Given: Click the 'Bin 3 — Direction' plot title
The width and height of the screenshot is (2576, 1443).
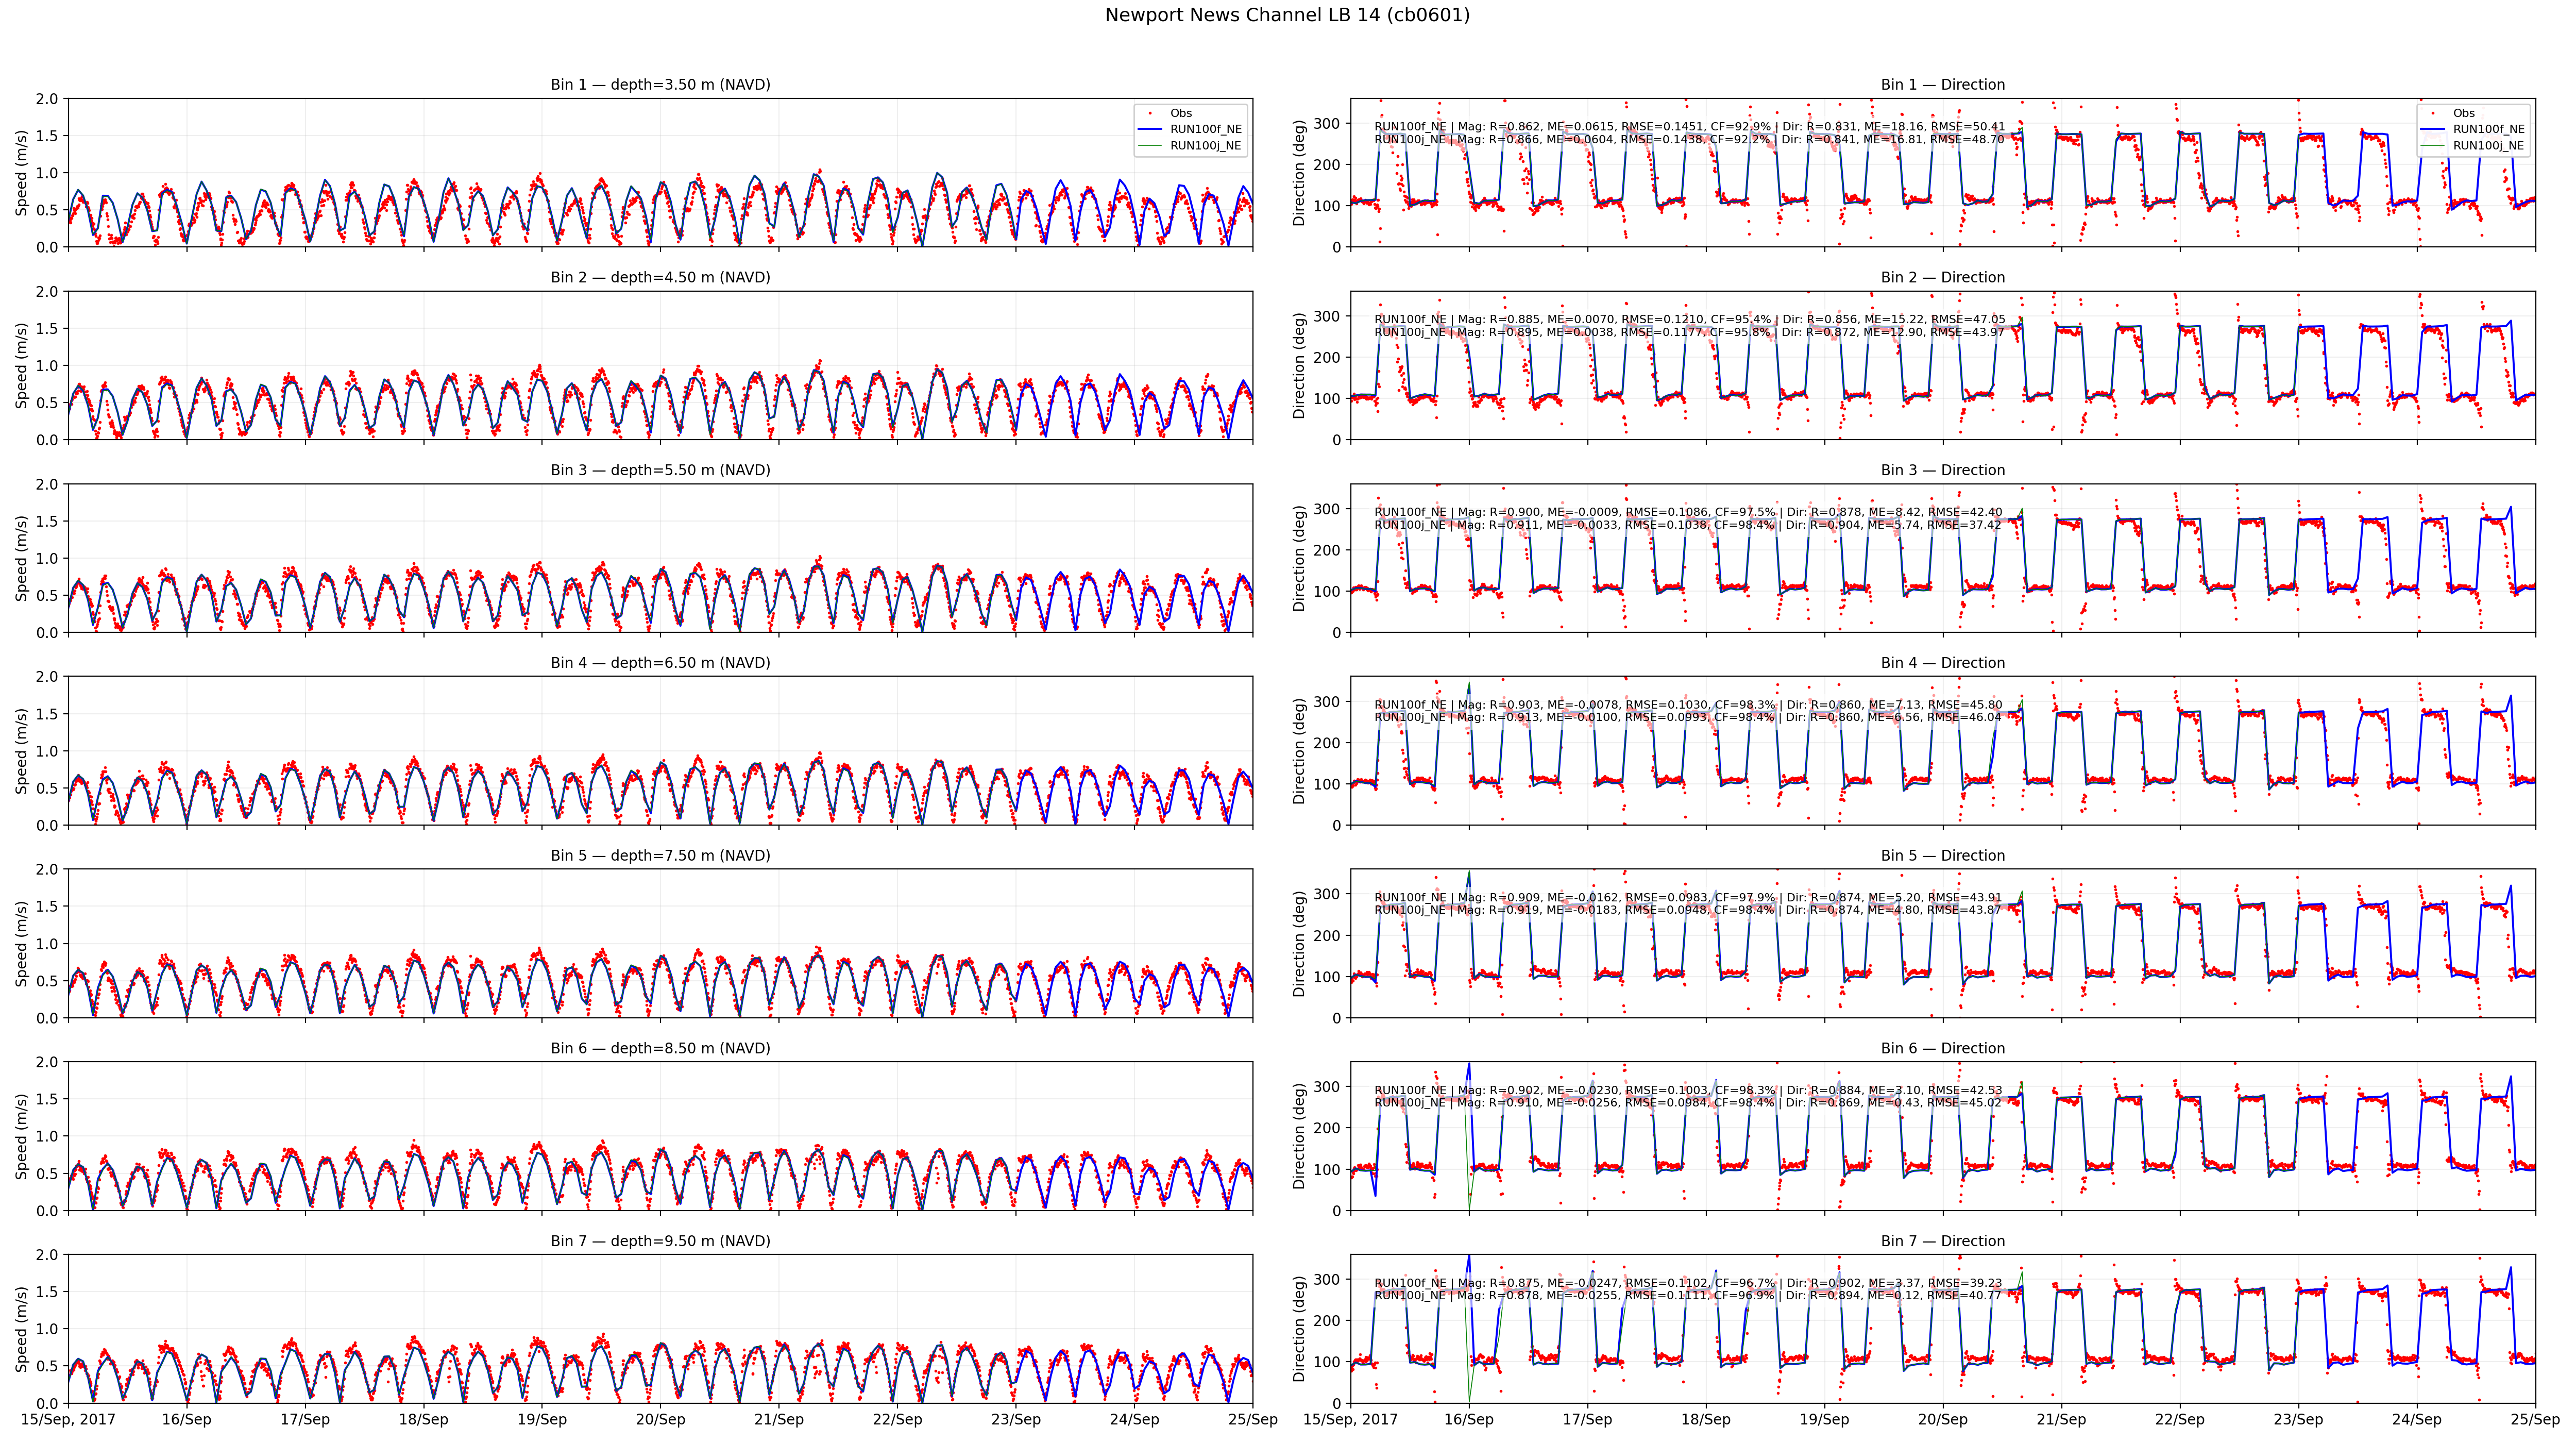Looking at the screenshot, I should coord(1942,470).
